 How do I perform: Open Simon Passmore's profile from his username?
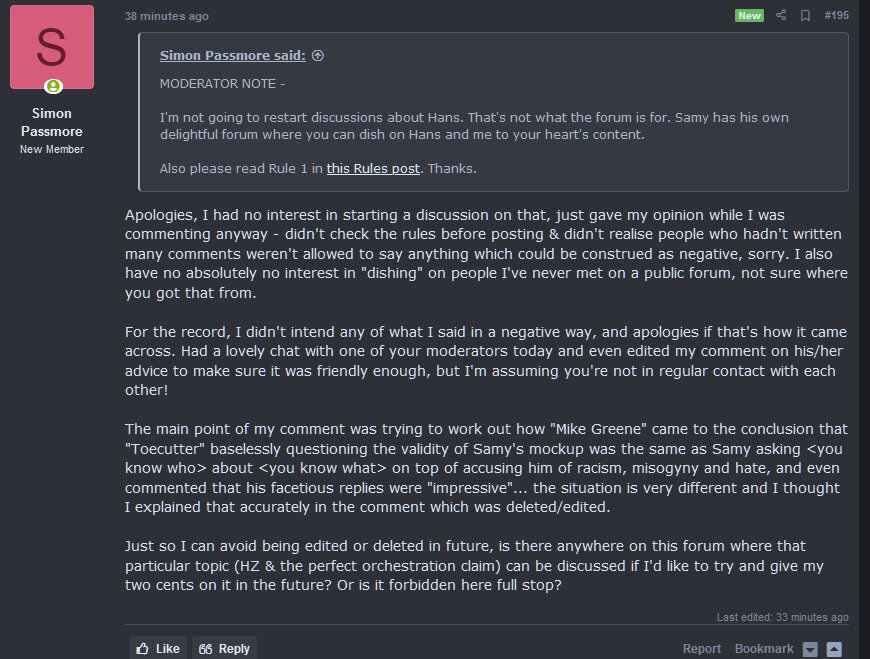tap(52, 122)
